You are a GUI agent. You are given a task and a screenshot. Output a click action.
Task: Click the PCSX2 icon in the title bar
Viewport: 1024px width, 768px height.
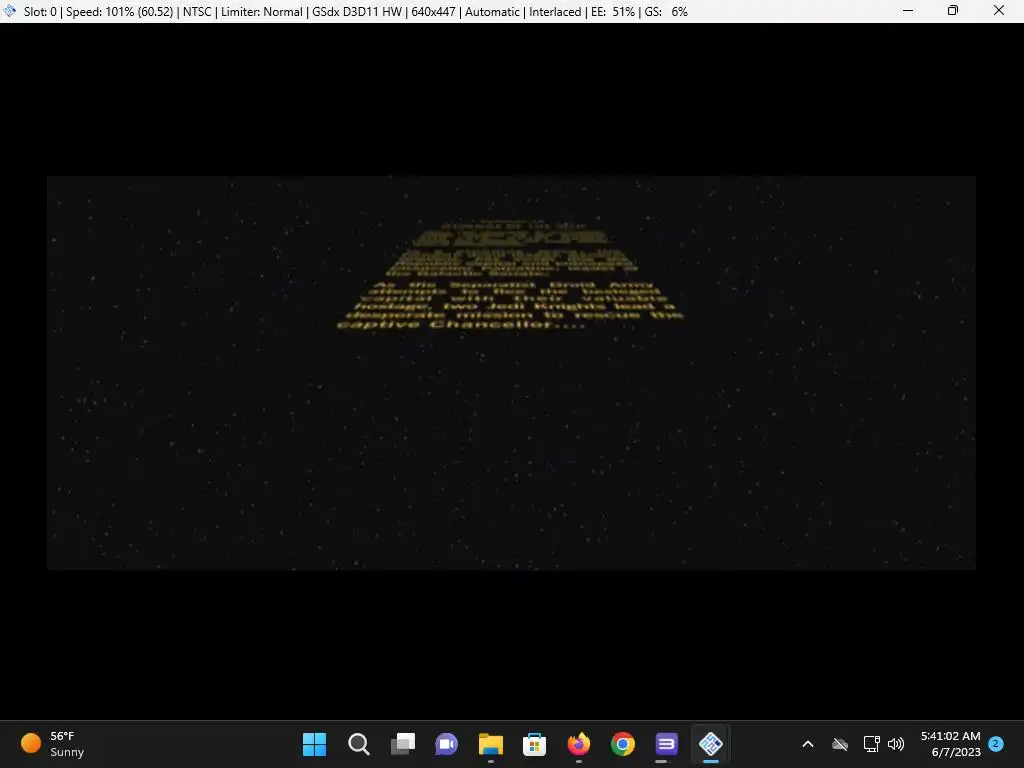pyautogui.click(x=9, y=11)
